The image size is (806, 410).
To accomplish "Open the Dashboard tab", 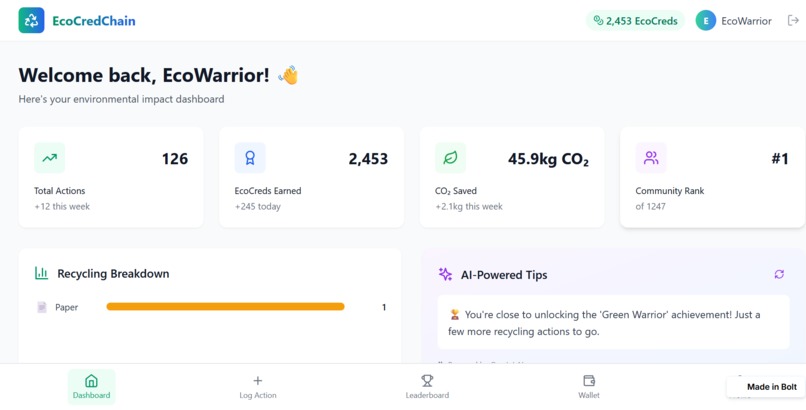I will (x=91, y=387).
